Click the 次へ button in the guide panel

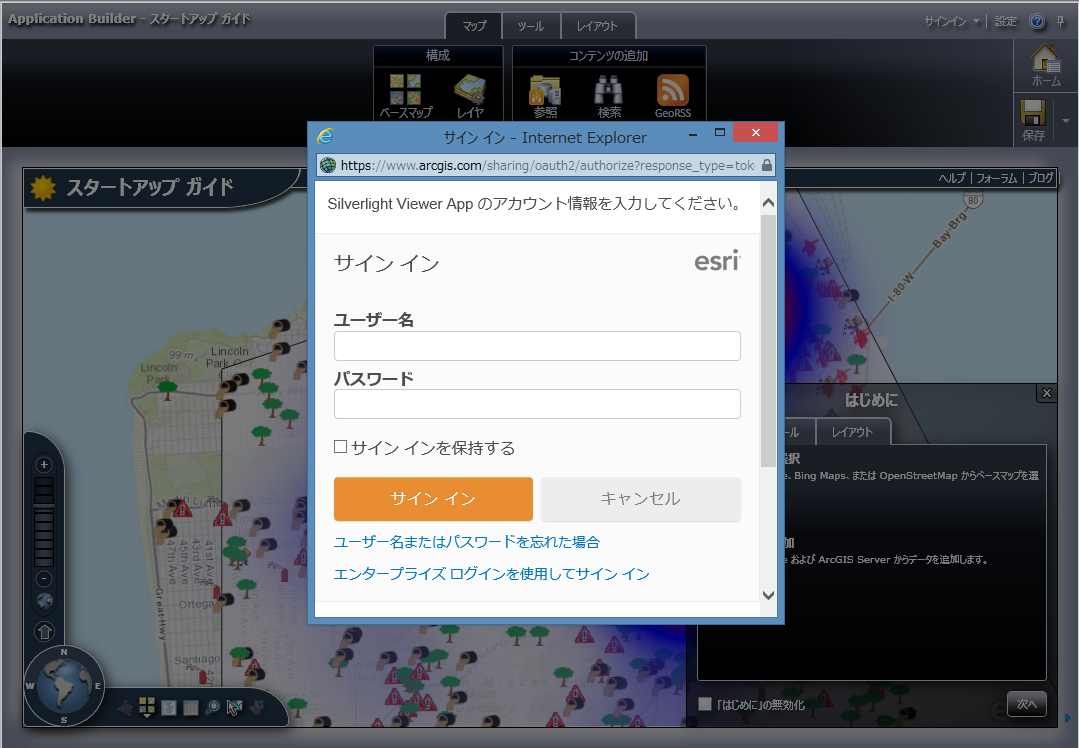(x=1027, y=704)
